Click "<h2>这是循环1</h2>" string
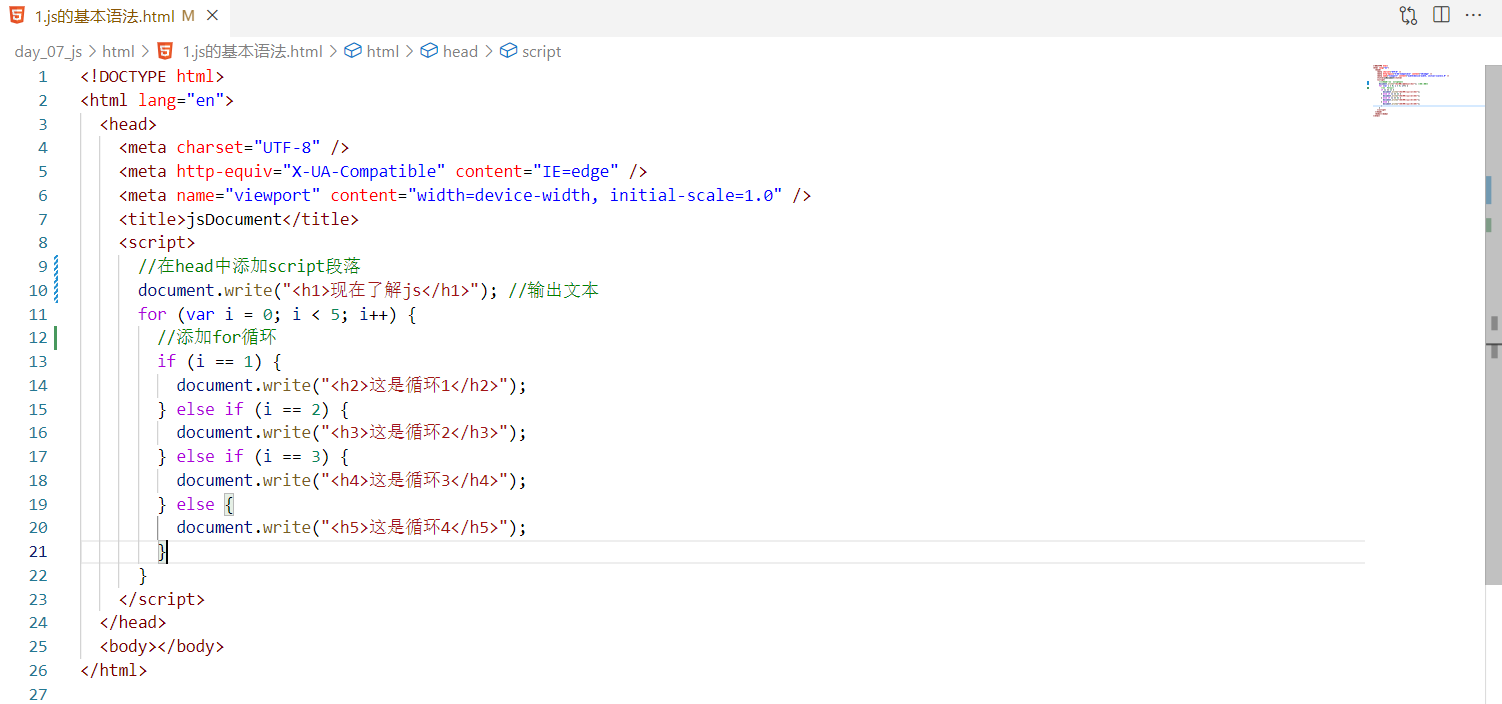This screenshot has height=704, width=1502. point(413,385)
